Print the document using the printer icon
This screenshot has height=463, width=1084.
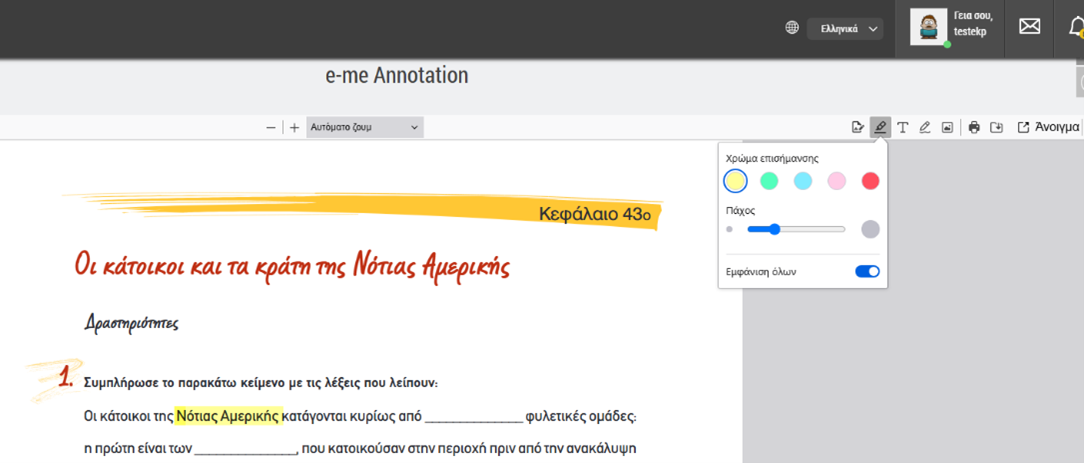(974, 127)
